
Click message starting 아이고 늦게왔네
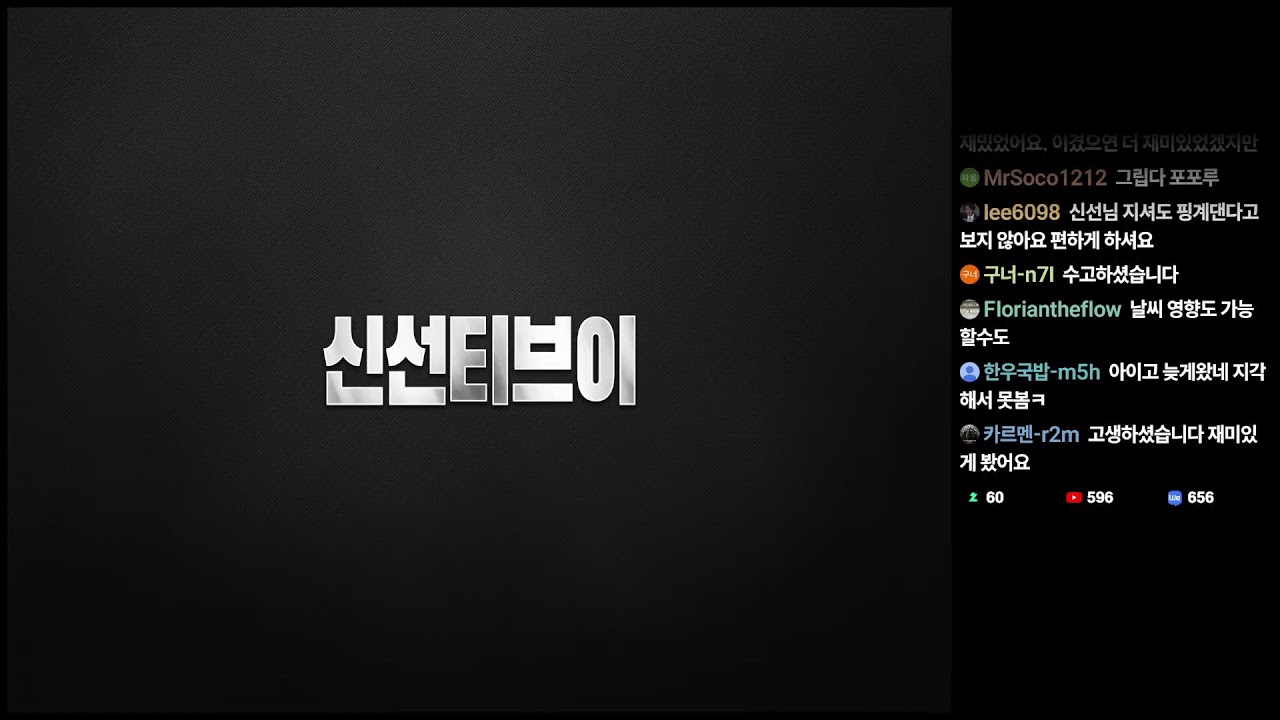pyautogui.click(x=1112, y=386)
